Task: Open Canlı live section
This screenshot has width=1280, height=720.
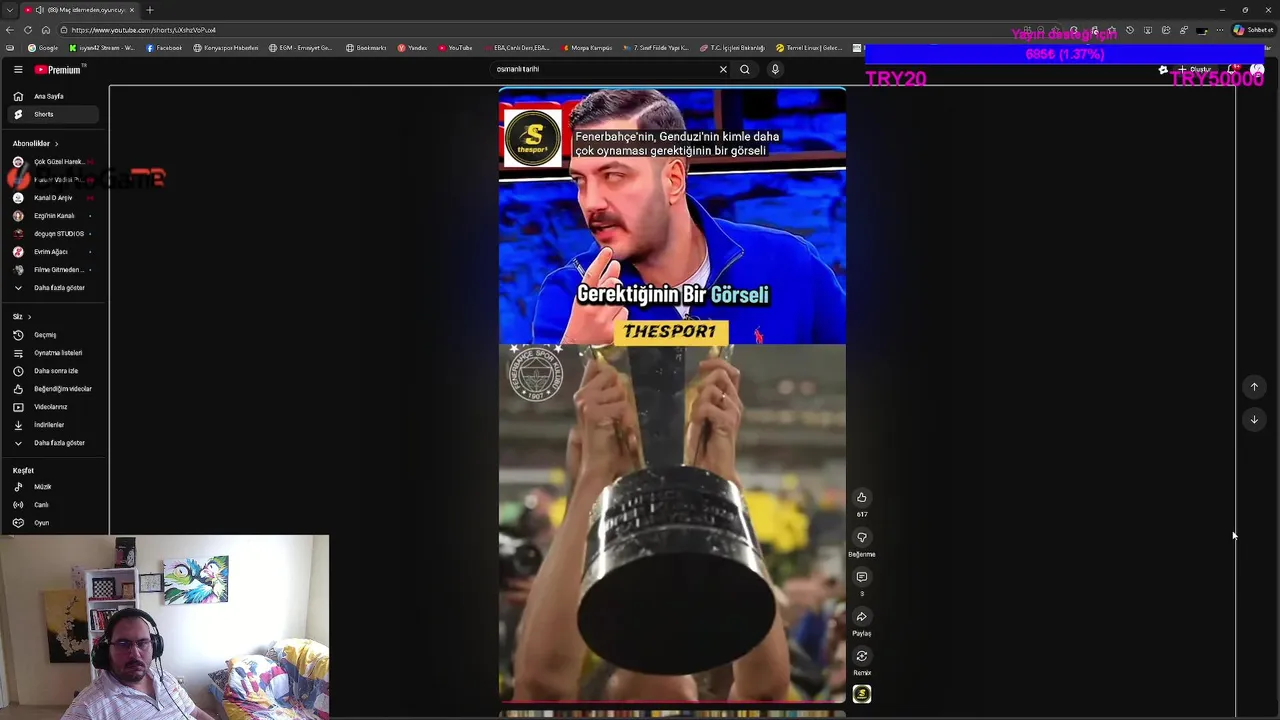Action: point(55,505)
